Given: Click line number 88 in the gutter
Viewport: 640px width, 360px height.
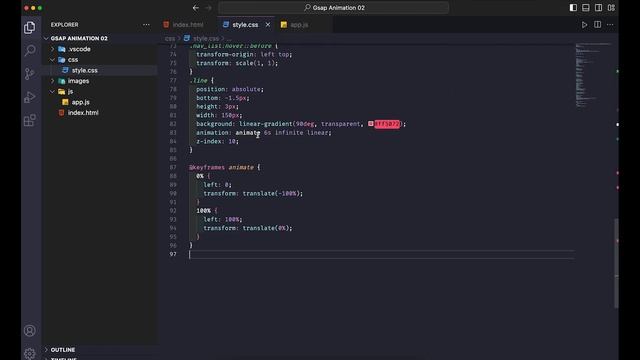Looking at the screenshot, I should 173,176.
